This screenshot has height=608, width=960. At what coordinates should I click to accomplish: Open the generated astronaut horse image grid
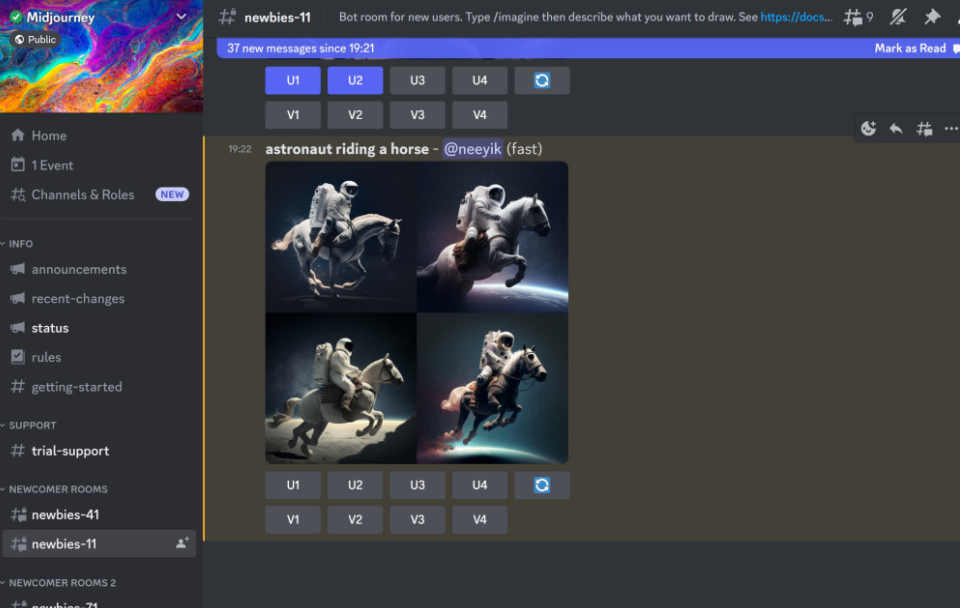click(416, 312)
